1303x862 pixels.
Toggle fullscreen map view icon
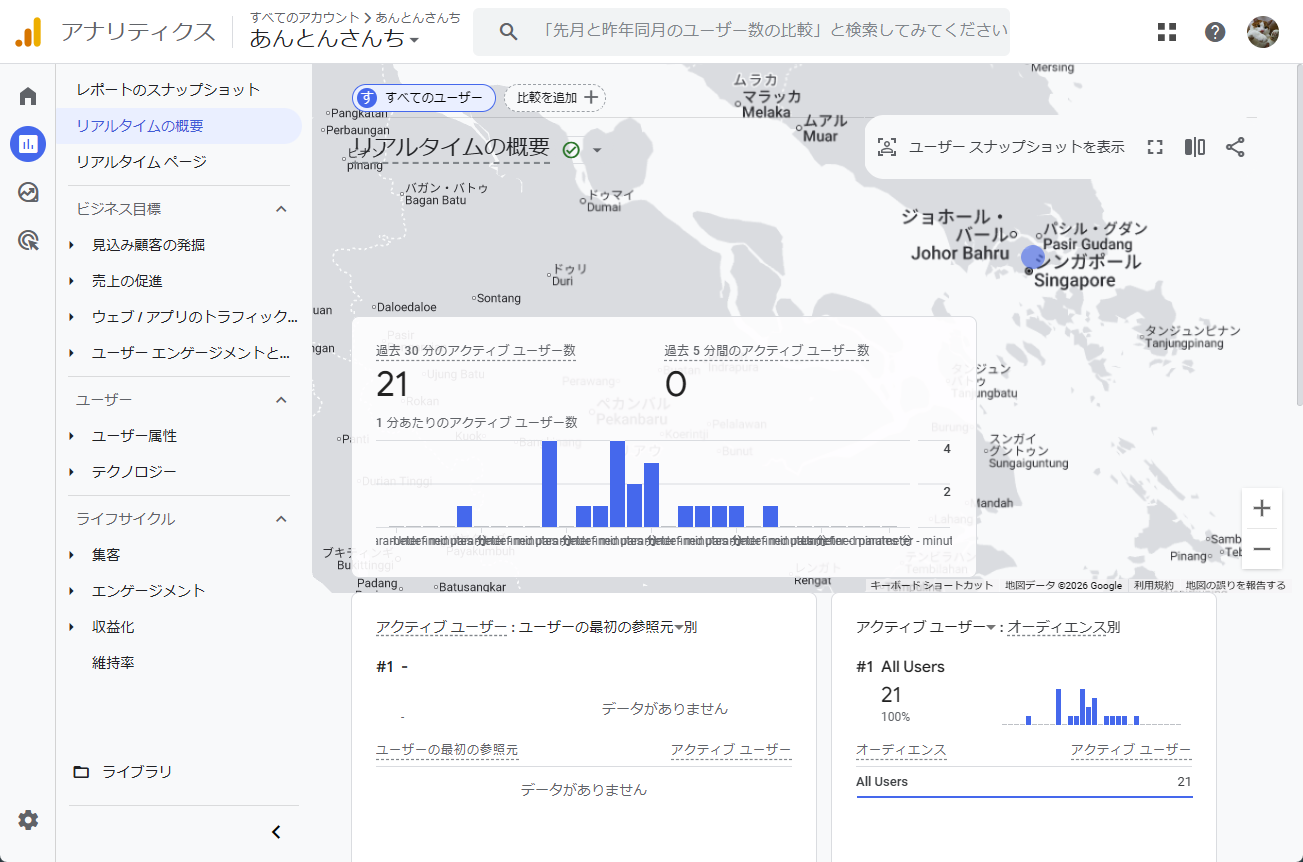[x=1155, y=147]
